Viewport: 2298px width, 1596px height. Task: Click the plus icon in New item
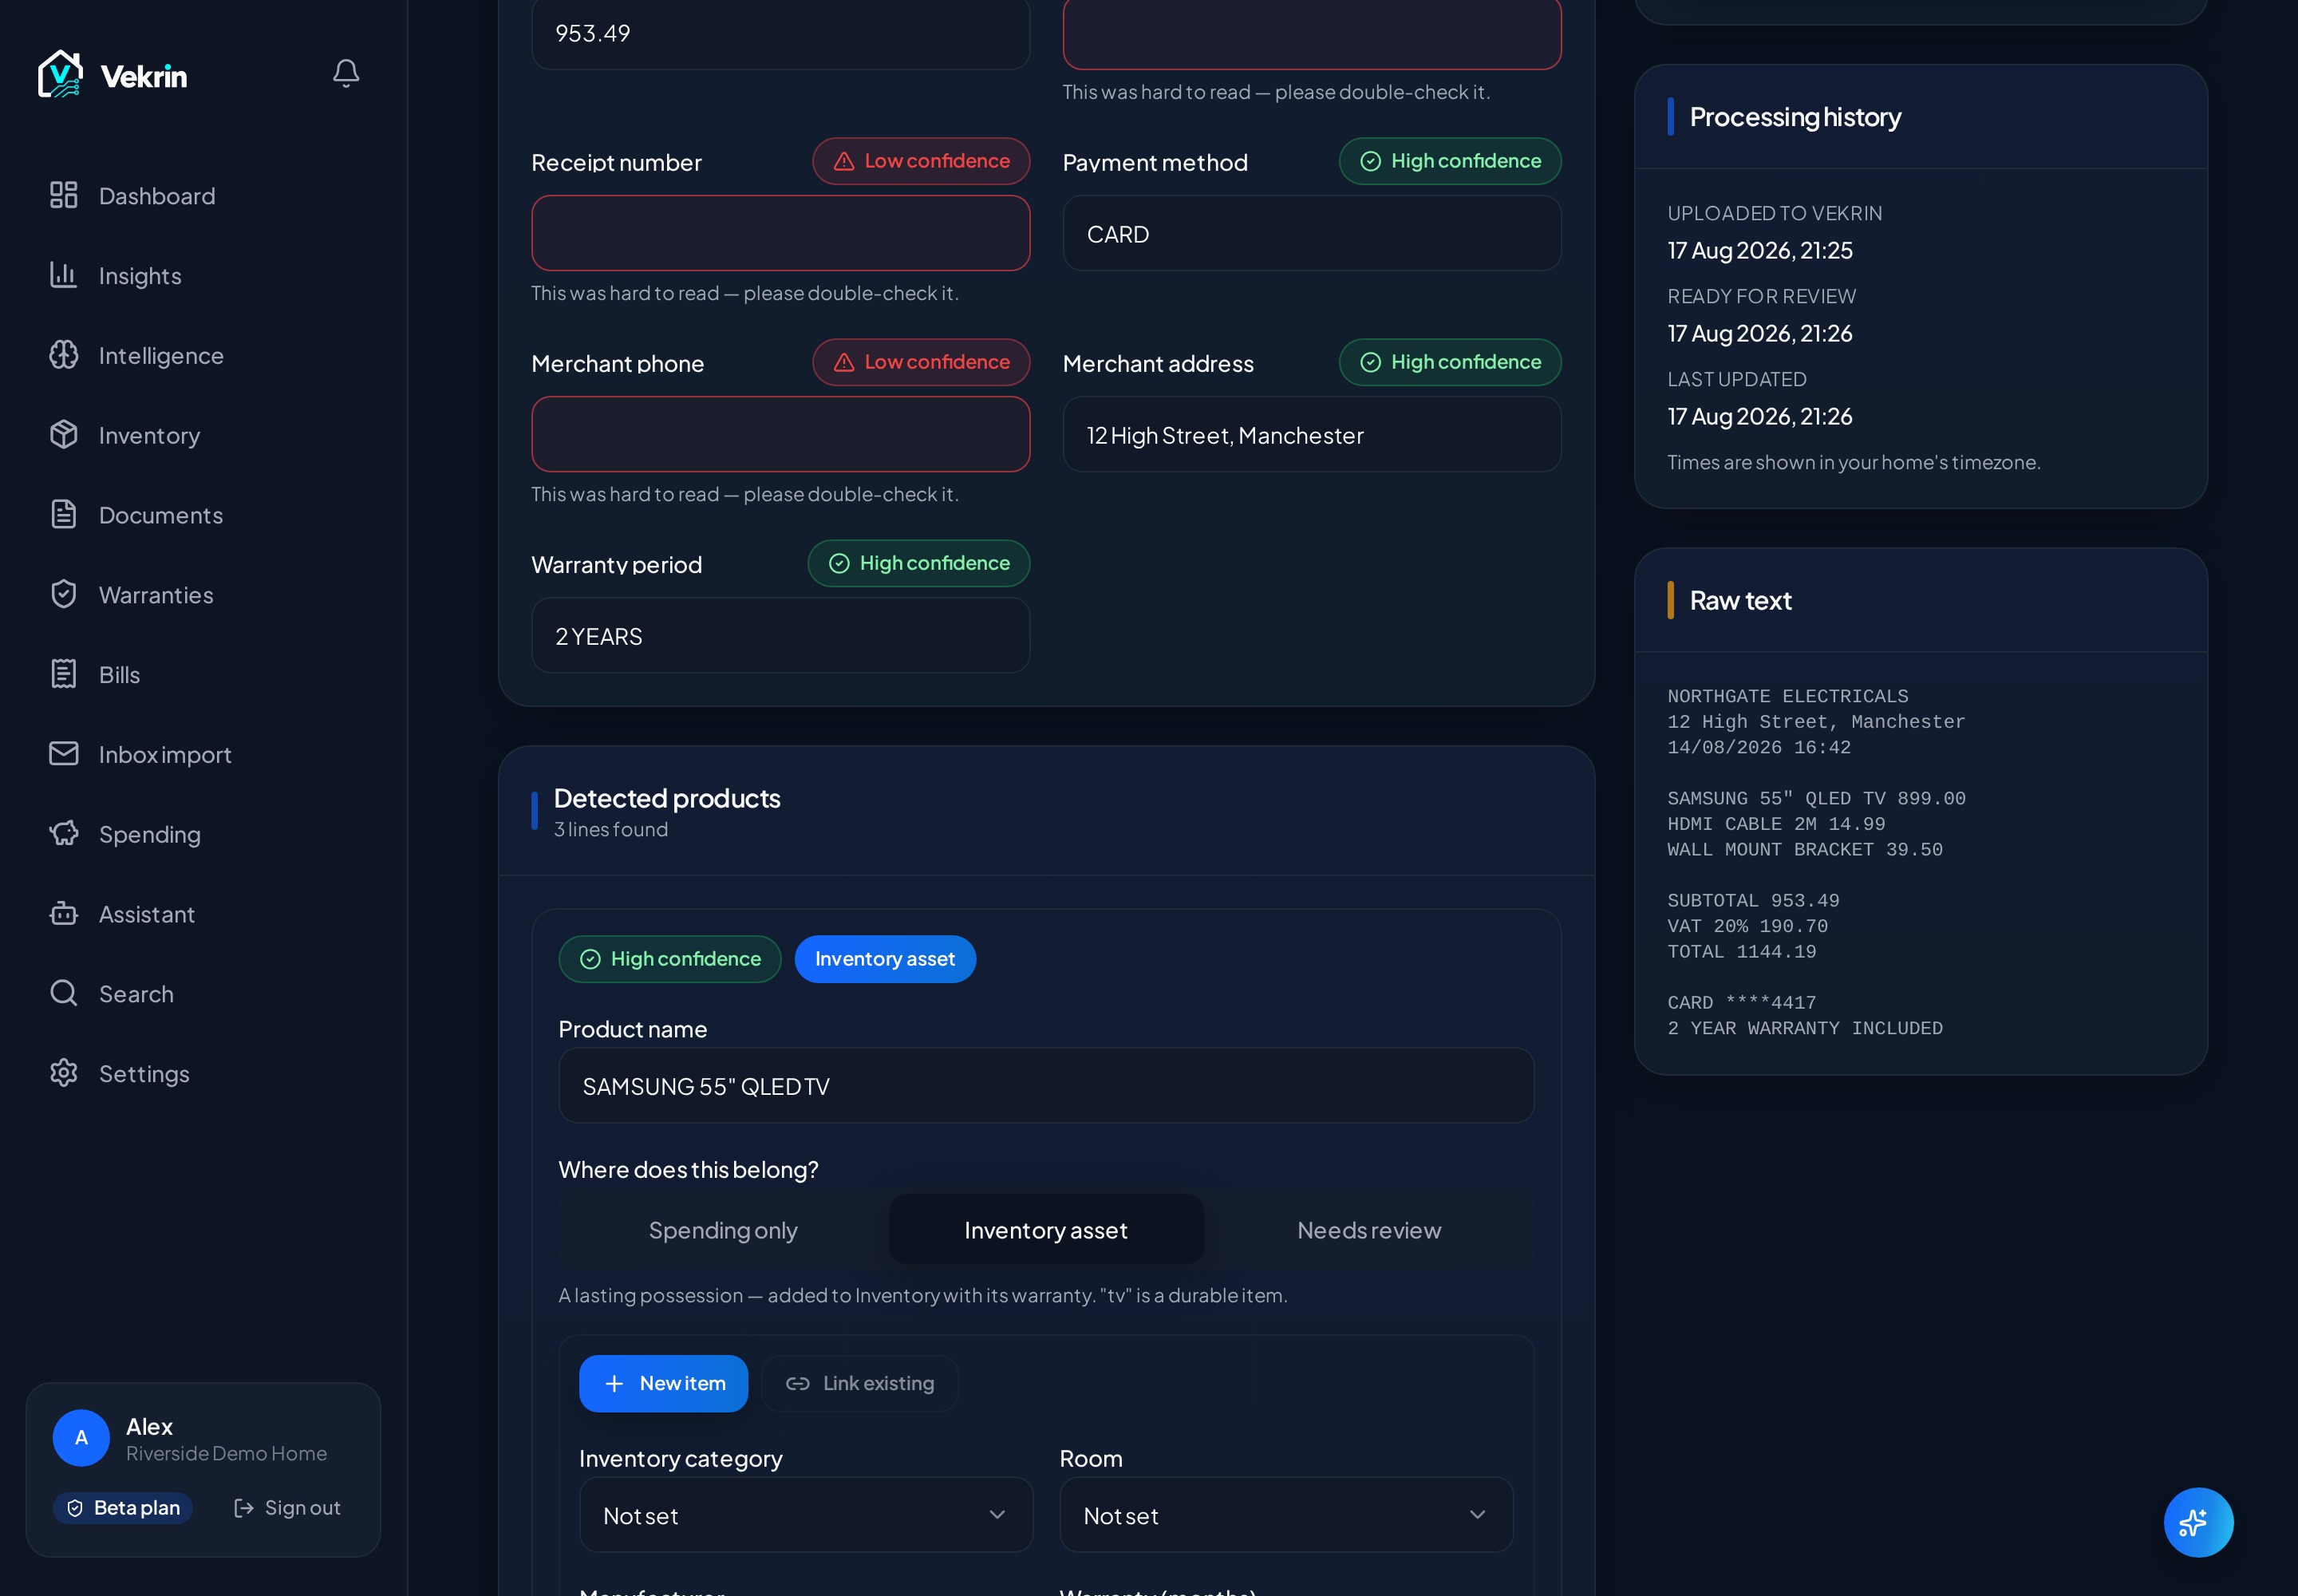tap(615, 1383)
